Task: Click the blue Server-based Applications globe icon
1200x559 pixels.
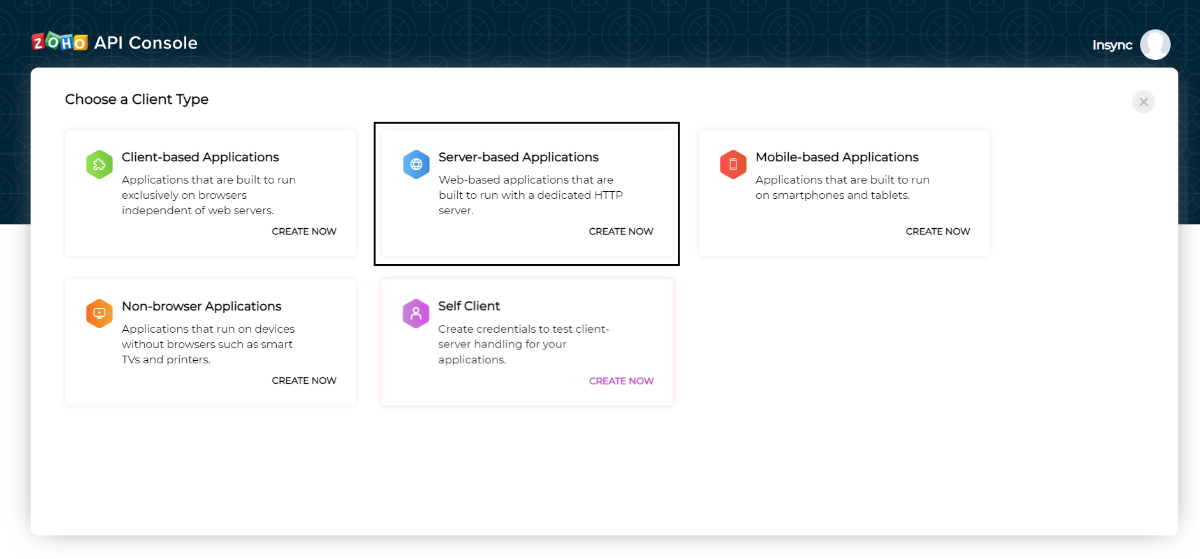Action: pyautogui.click(x=416, y=165)
